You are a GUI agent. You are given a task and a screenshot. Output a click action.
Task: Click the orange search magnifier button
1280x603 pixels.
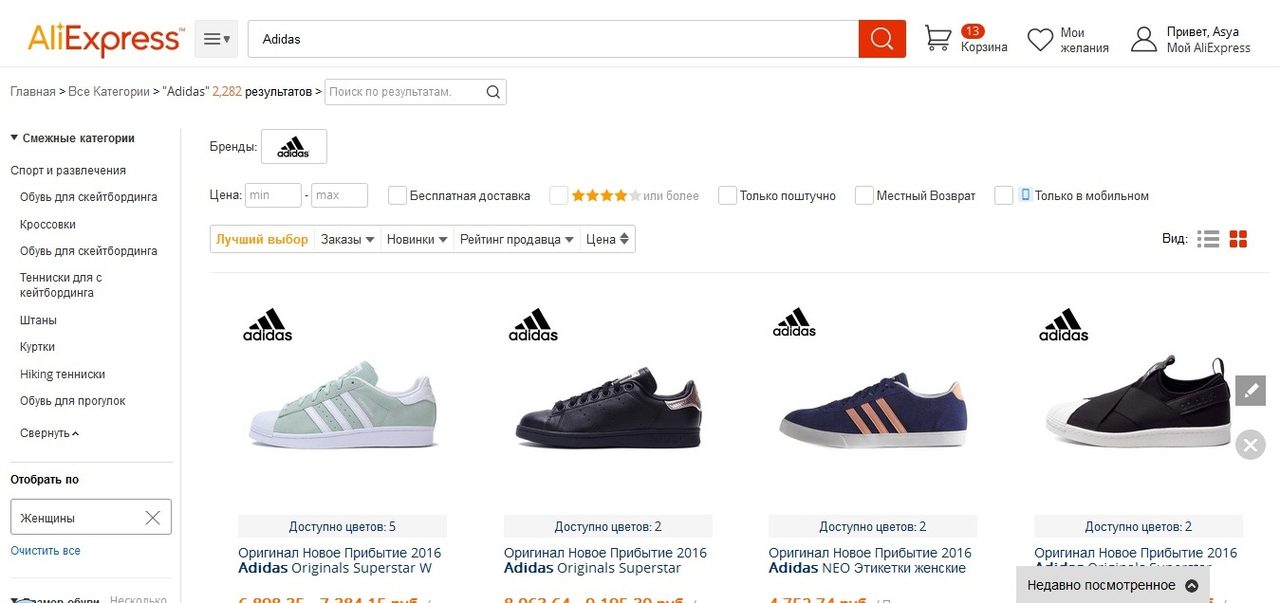pos(882,39)
